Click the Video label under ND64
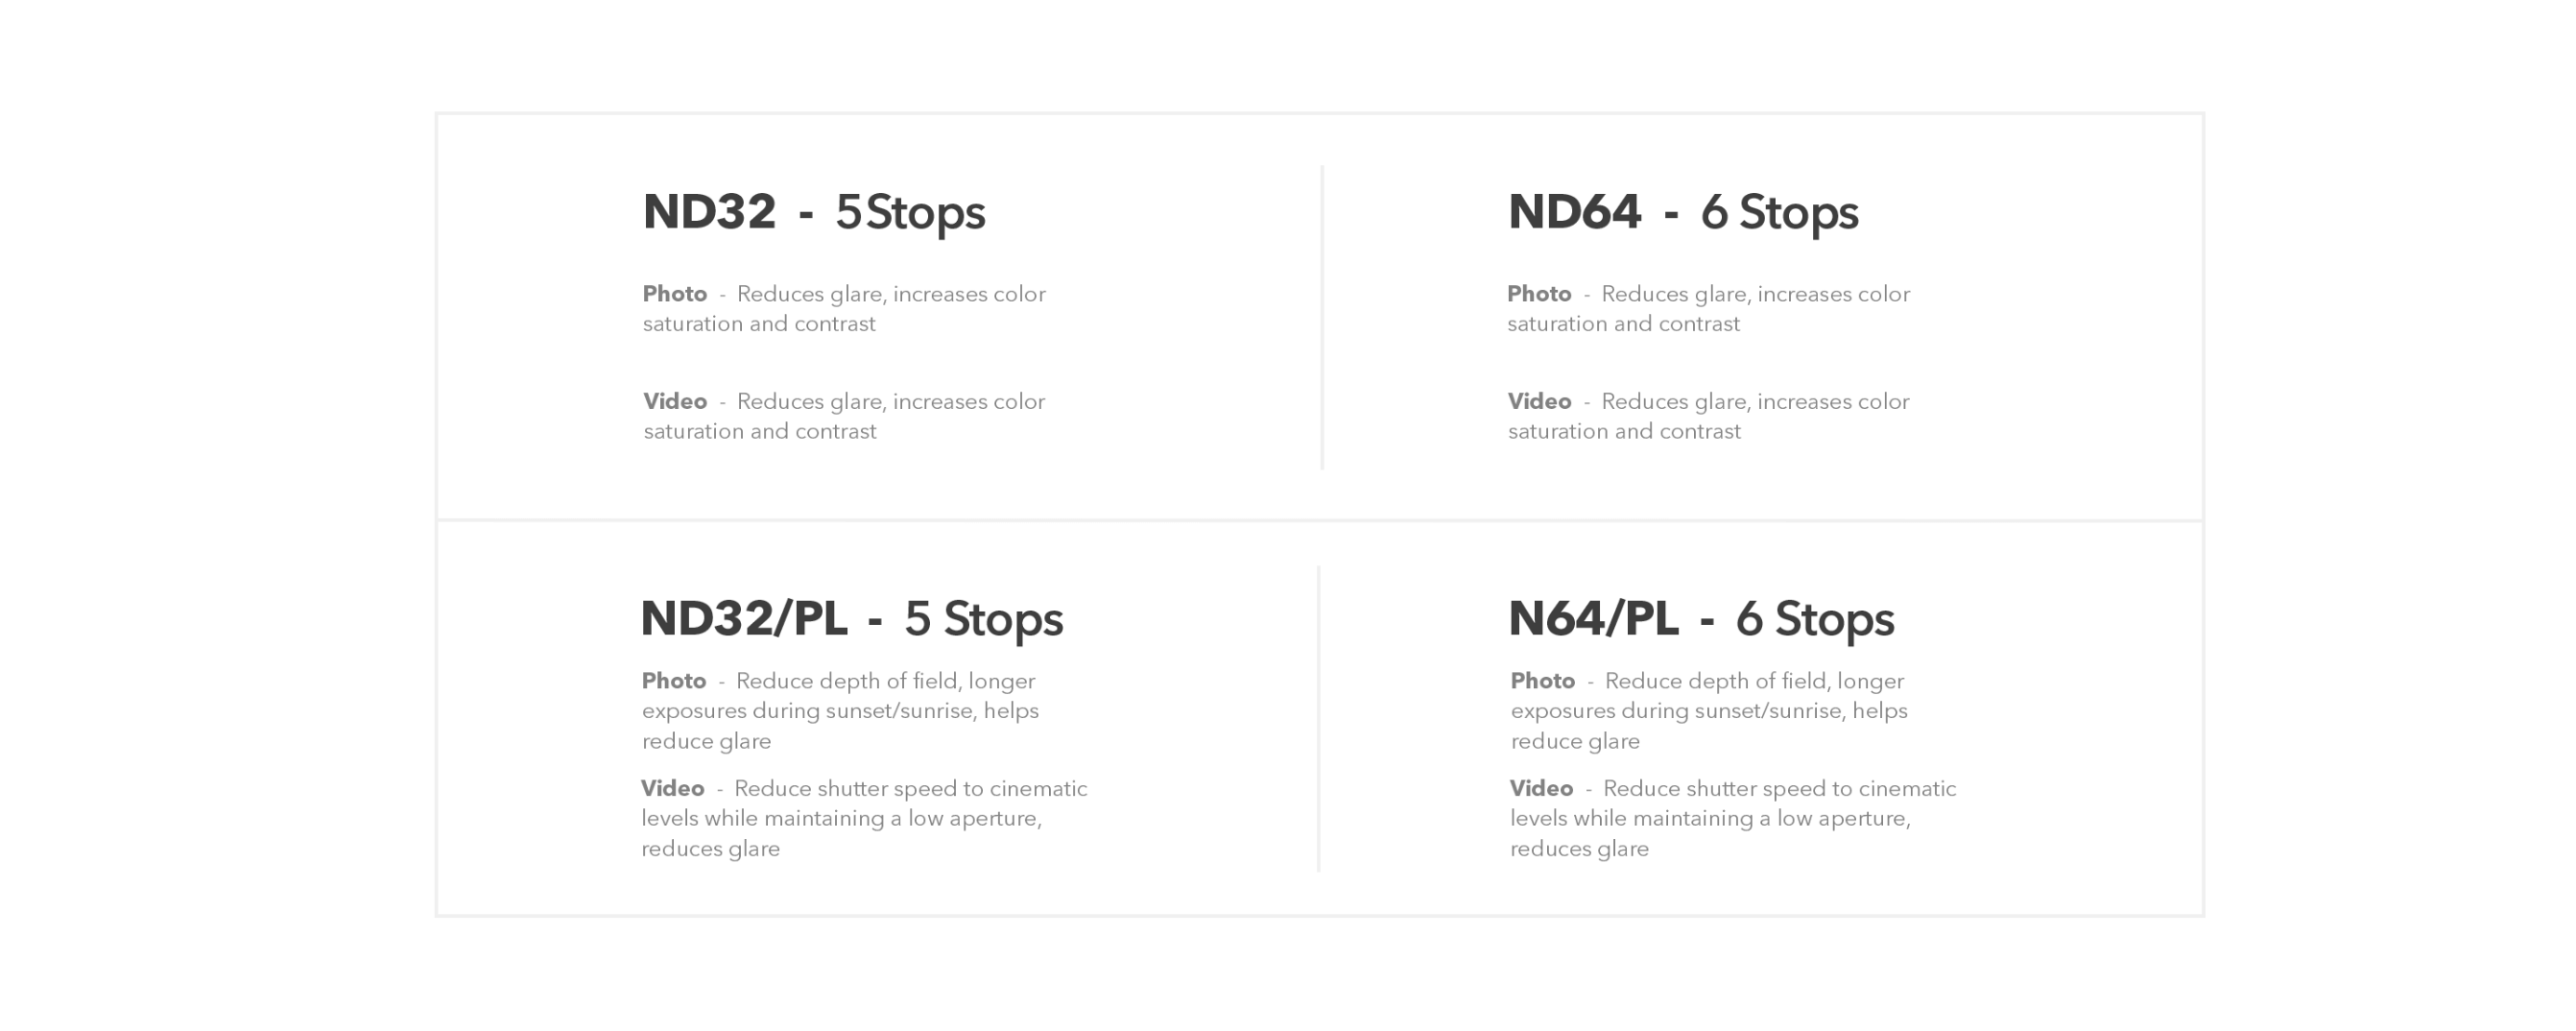The height and width of the screenshot is (1031, 2576). tap(1539, 401)
